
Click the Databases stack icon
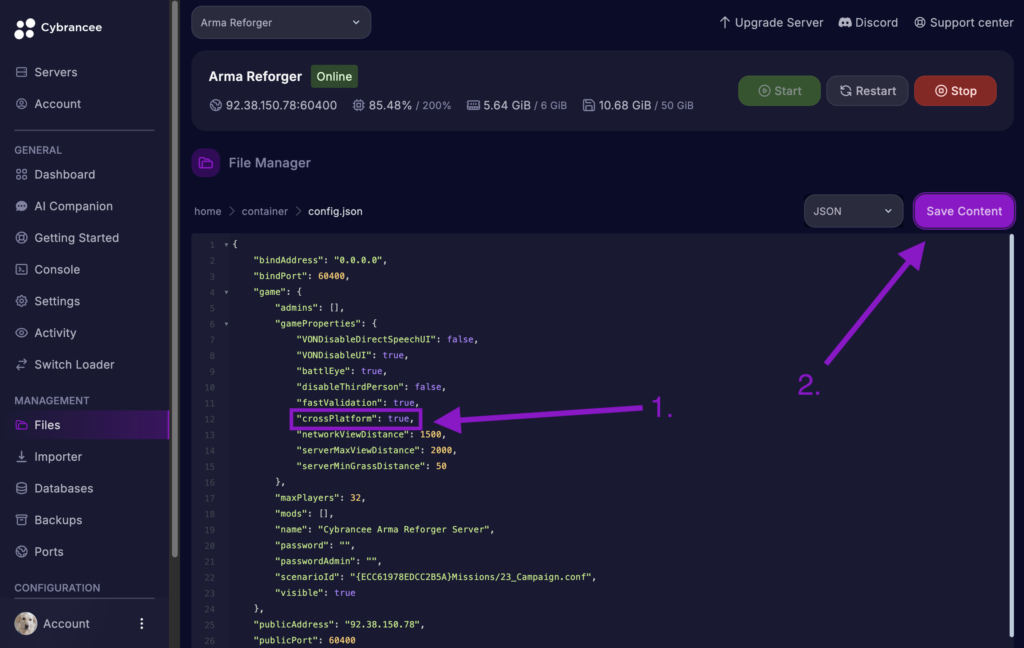point(22,489)
